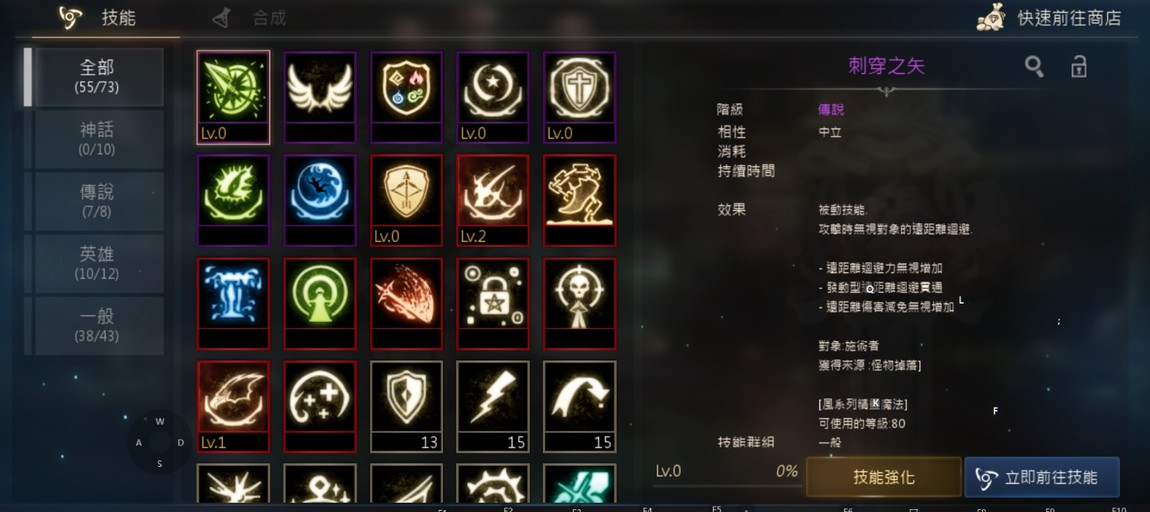This screenshot has width=1150, height=512.
Task: Toggle the skill lock padlock icon
Action: coord(1078,66)
